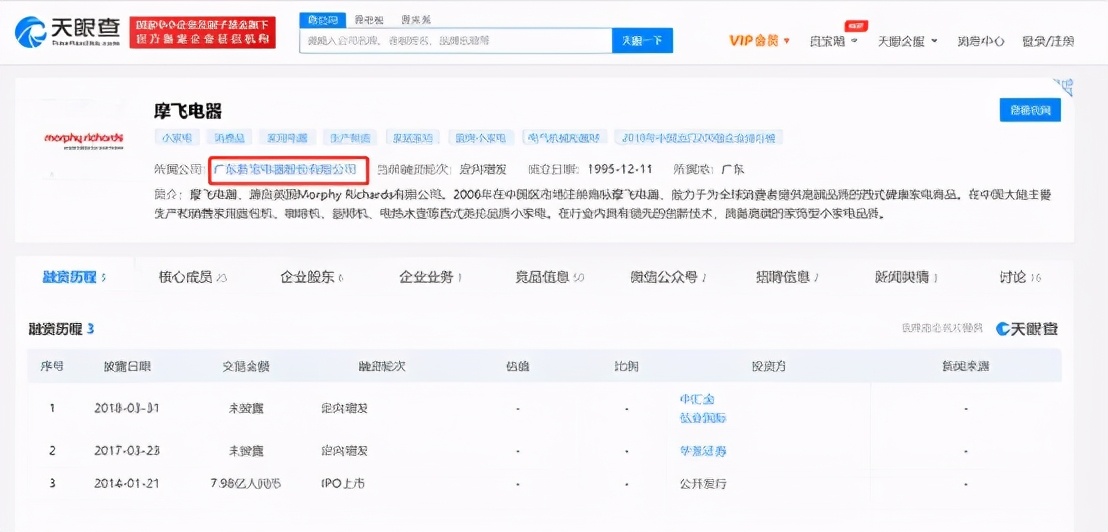Click the date cell 2014-01-21
This screenshot has height=532, width=1108.
[127, 484]
